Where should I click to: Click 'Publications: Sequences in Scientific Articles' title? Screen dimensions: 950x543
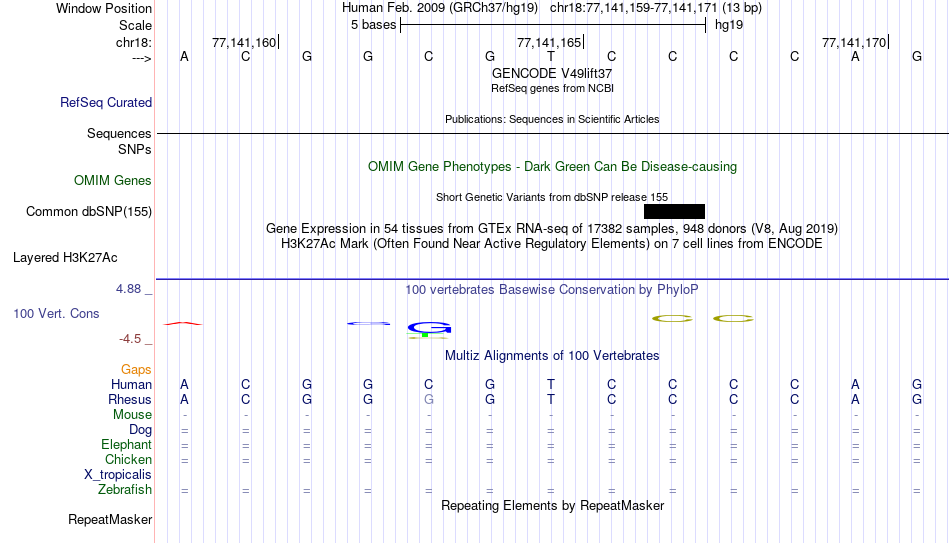click(552, 119)
